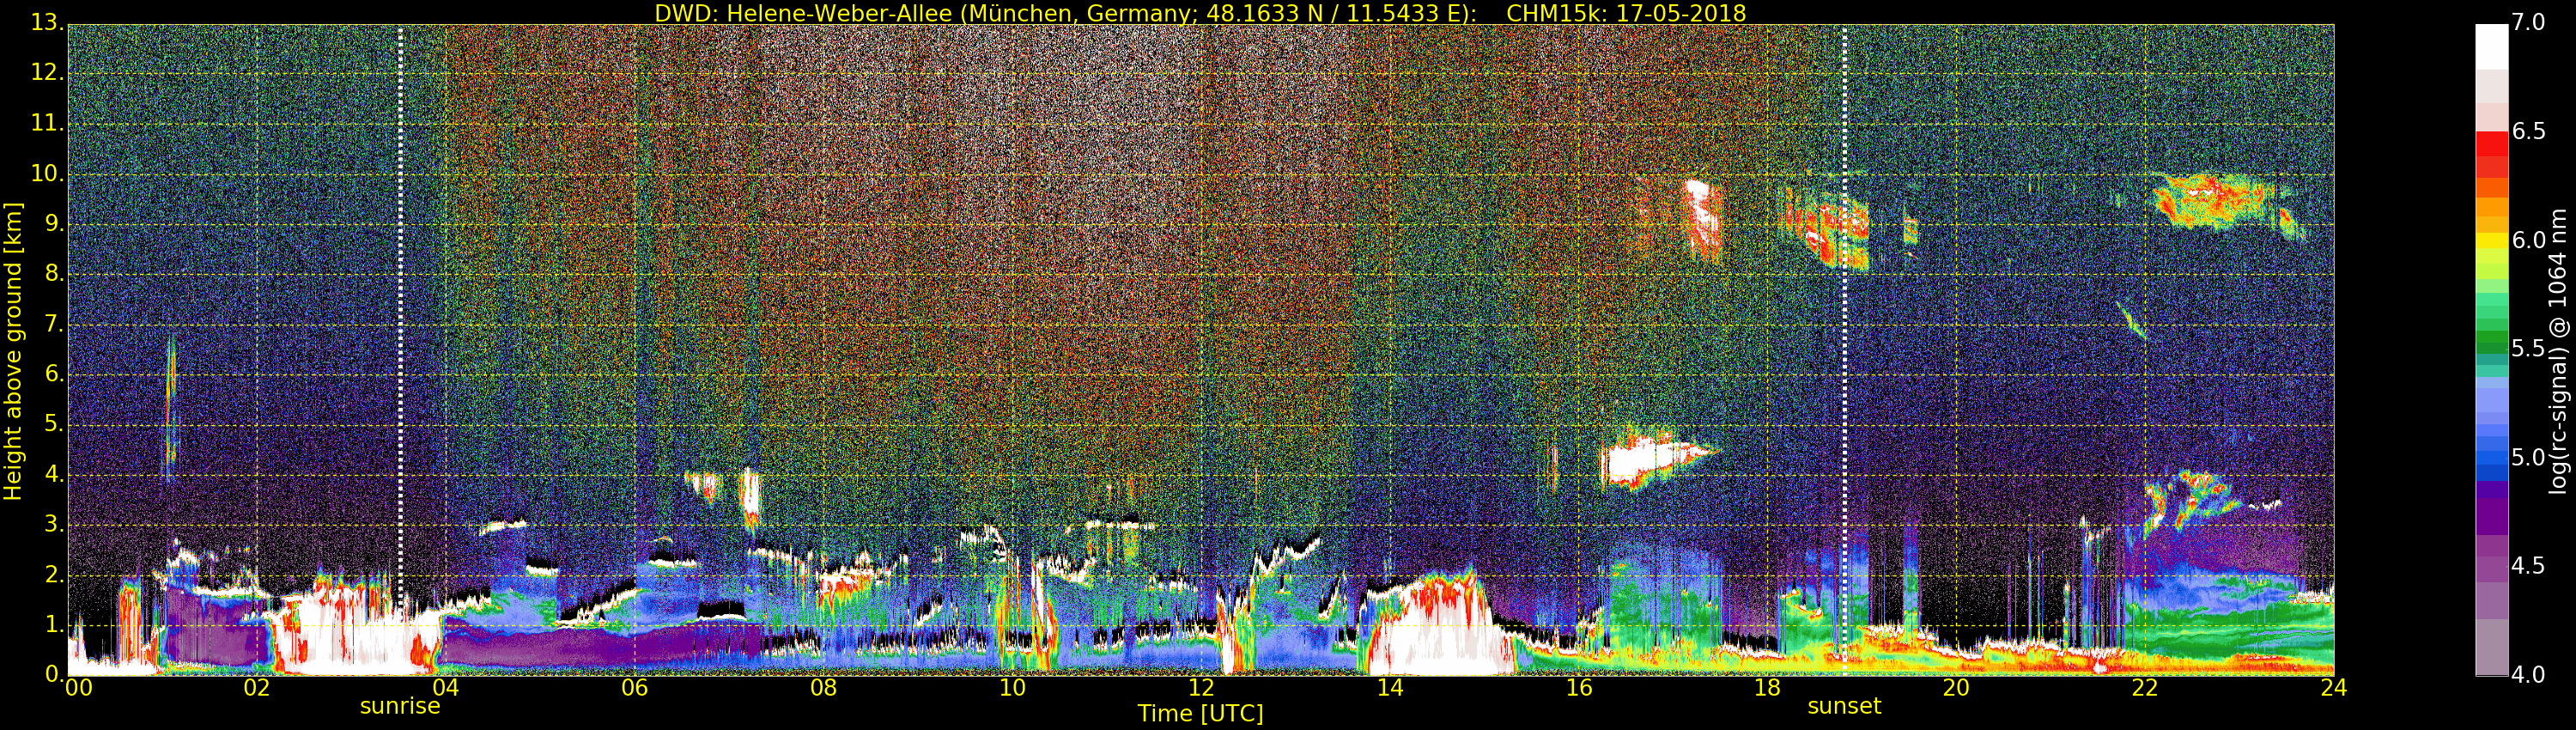Click the 12 tick on time axis
This screenshot has height=730, width=2576.
1200,688
